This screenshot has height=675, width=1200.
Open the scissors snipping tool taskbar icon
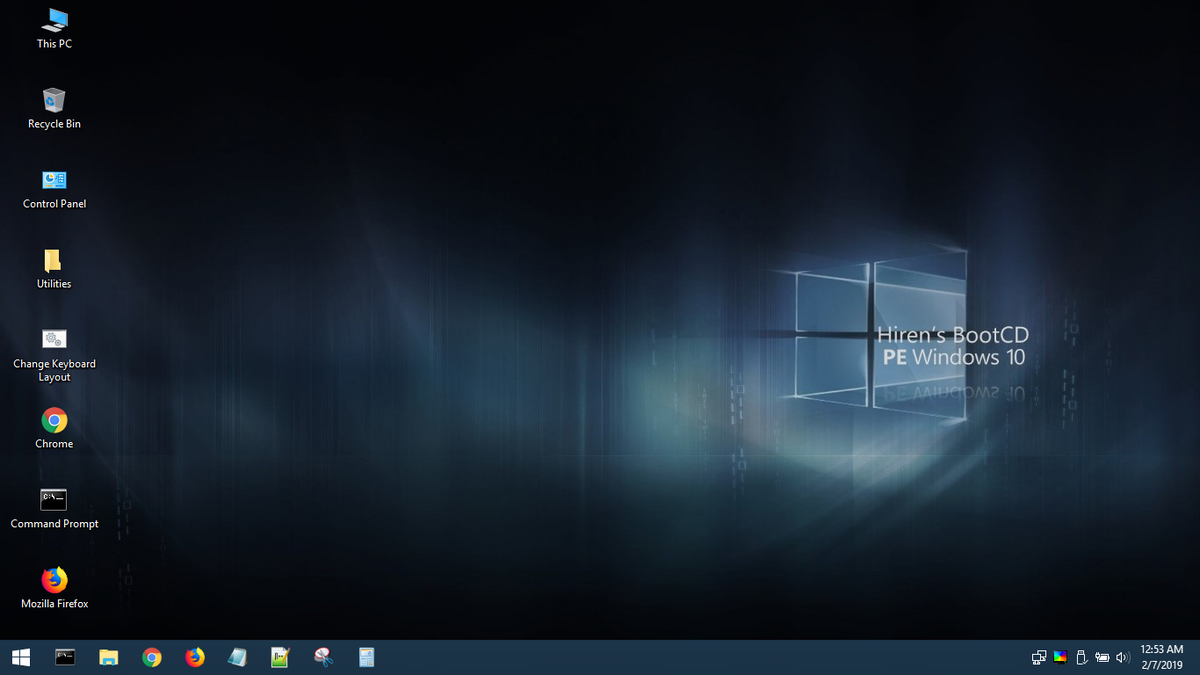tap(323, 657)
